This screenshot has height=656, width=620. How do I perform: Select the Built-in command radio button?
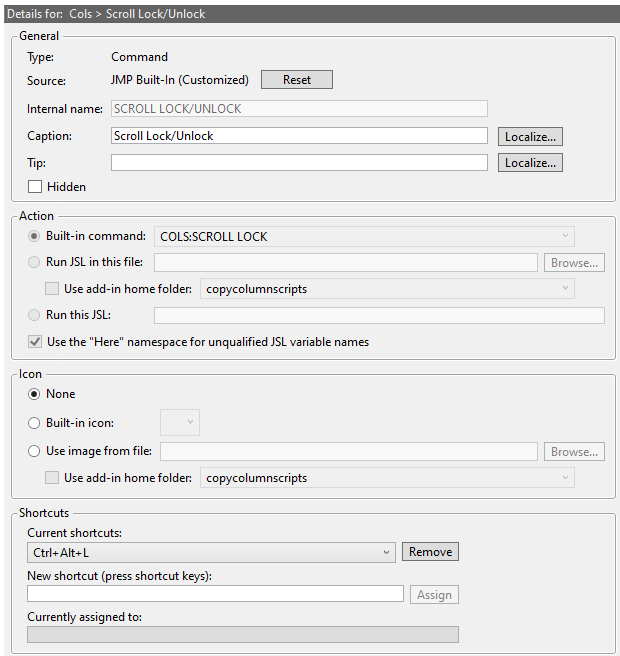35,237
